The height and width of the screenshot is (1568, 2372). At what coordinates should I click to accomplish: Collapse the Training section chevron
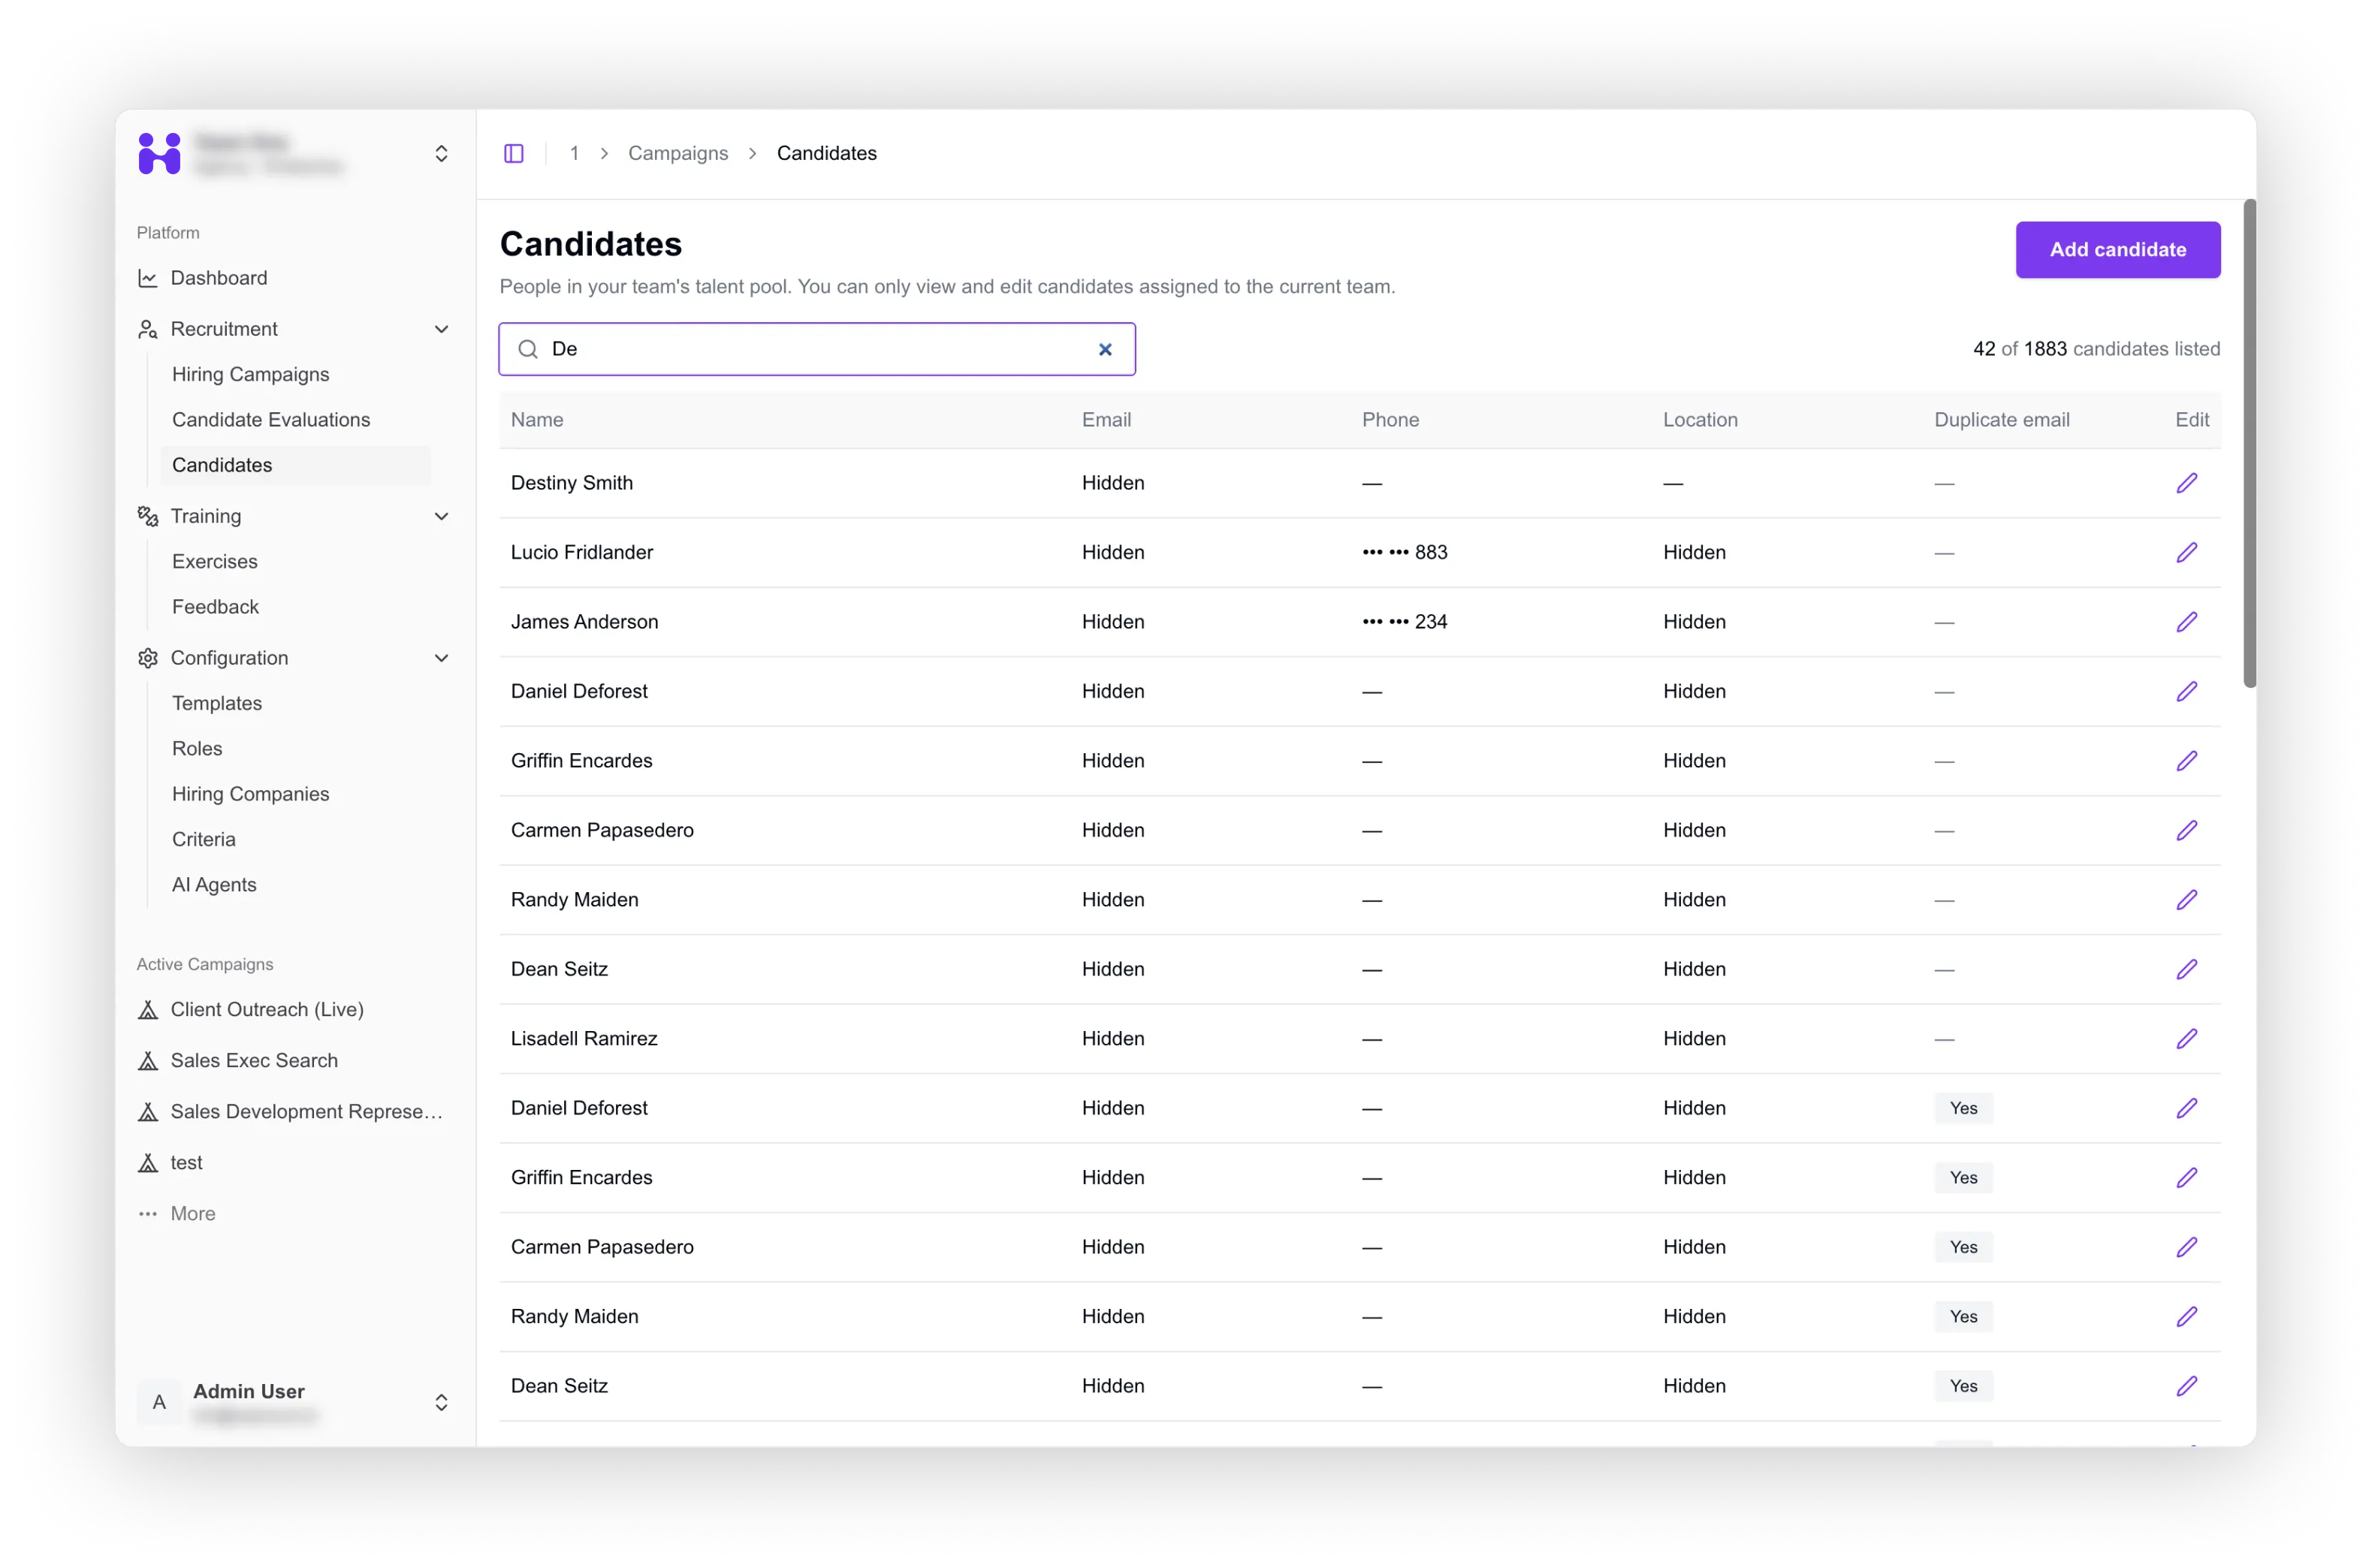click(441, 516)
